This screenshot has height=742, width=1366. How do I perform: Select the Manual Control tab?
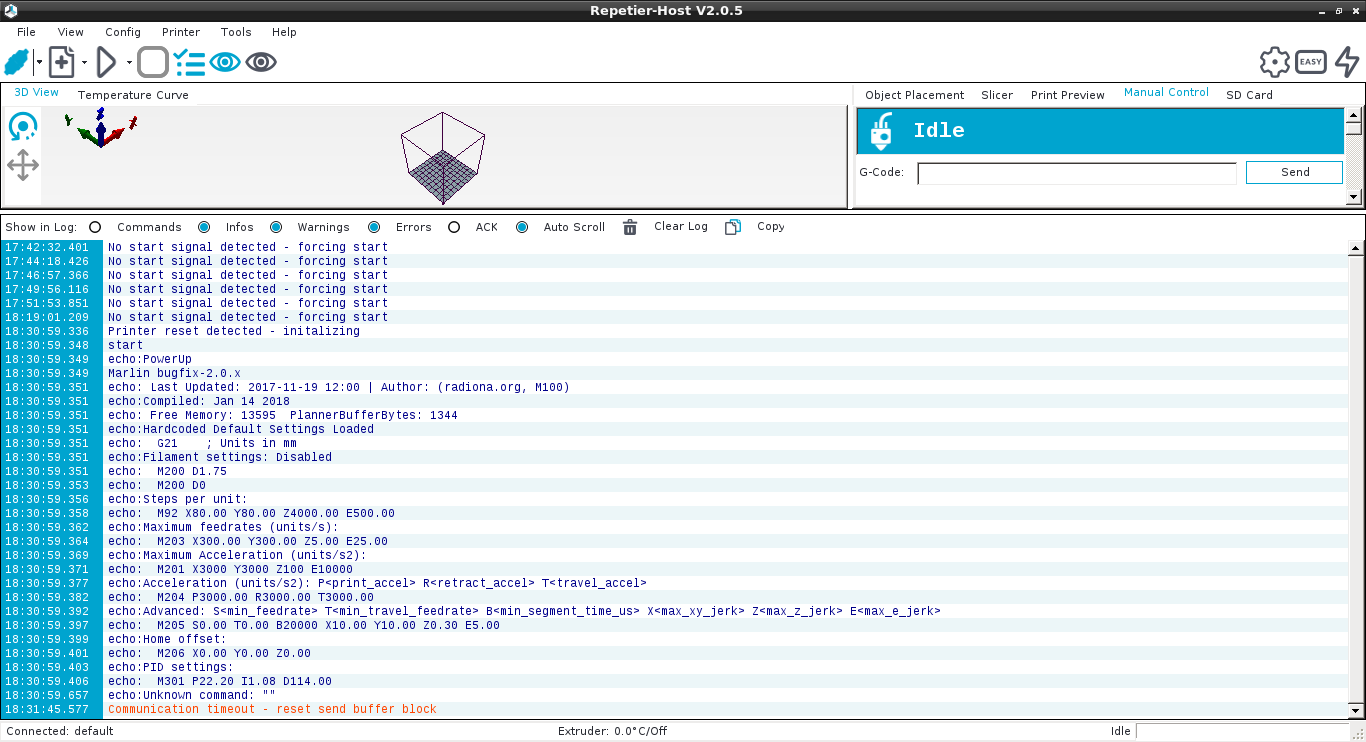[1166, 92]
